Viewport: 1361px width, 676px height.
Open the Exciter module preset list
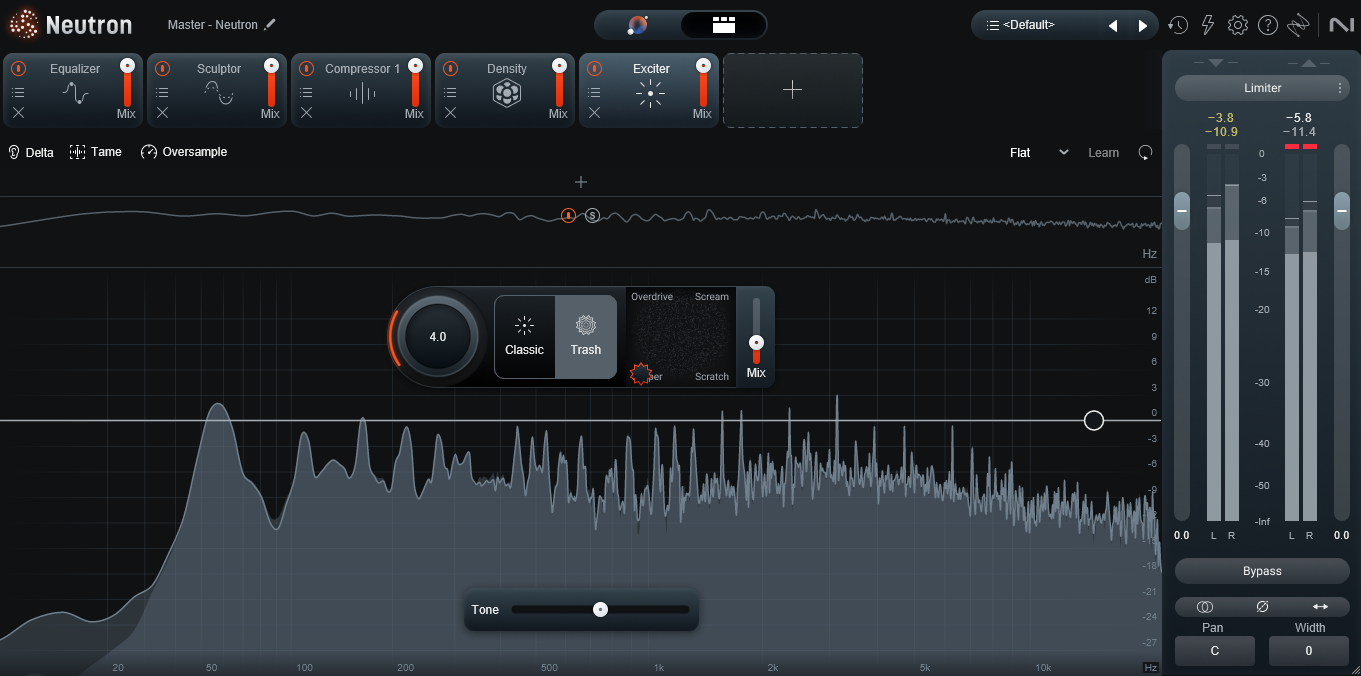[x=594, y=92]
